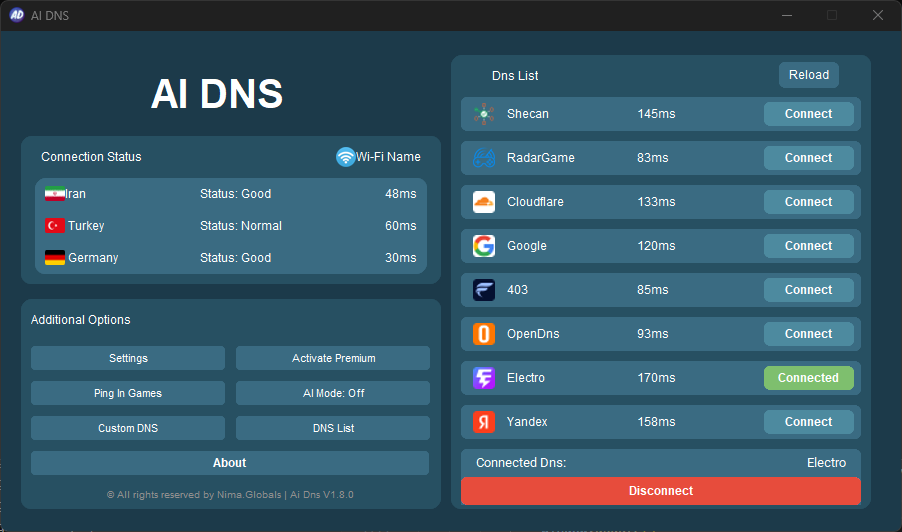Click the RadarGame gamepad icon

[484, 158]
